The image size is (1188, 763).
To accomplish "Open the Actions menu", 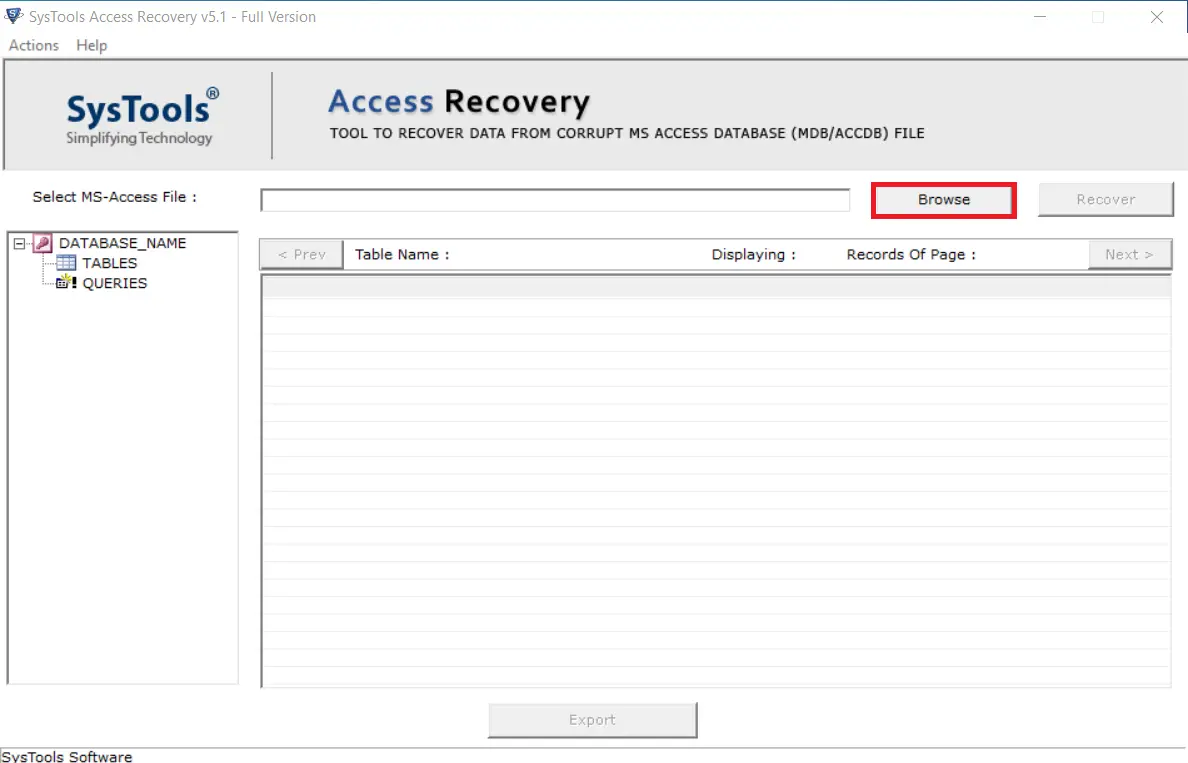I will click(33, 45).
